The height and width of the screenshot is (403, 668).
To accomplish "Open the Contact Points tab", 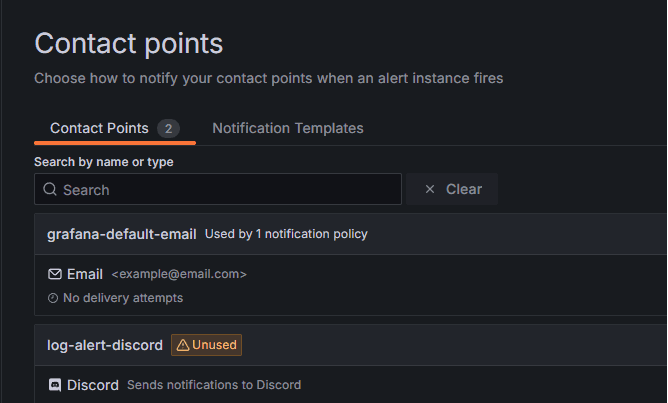I will (115, 128).
